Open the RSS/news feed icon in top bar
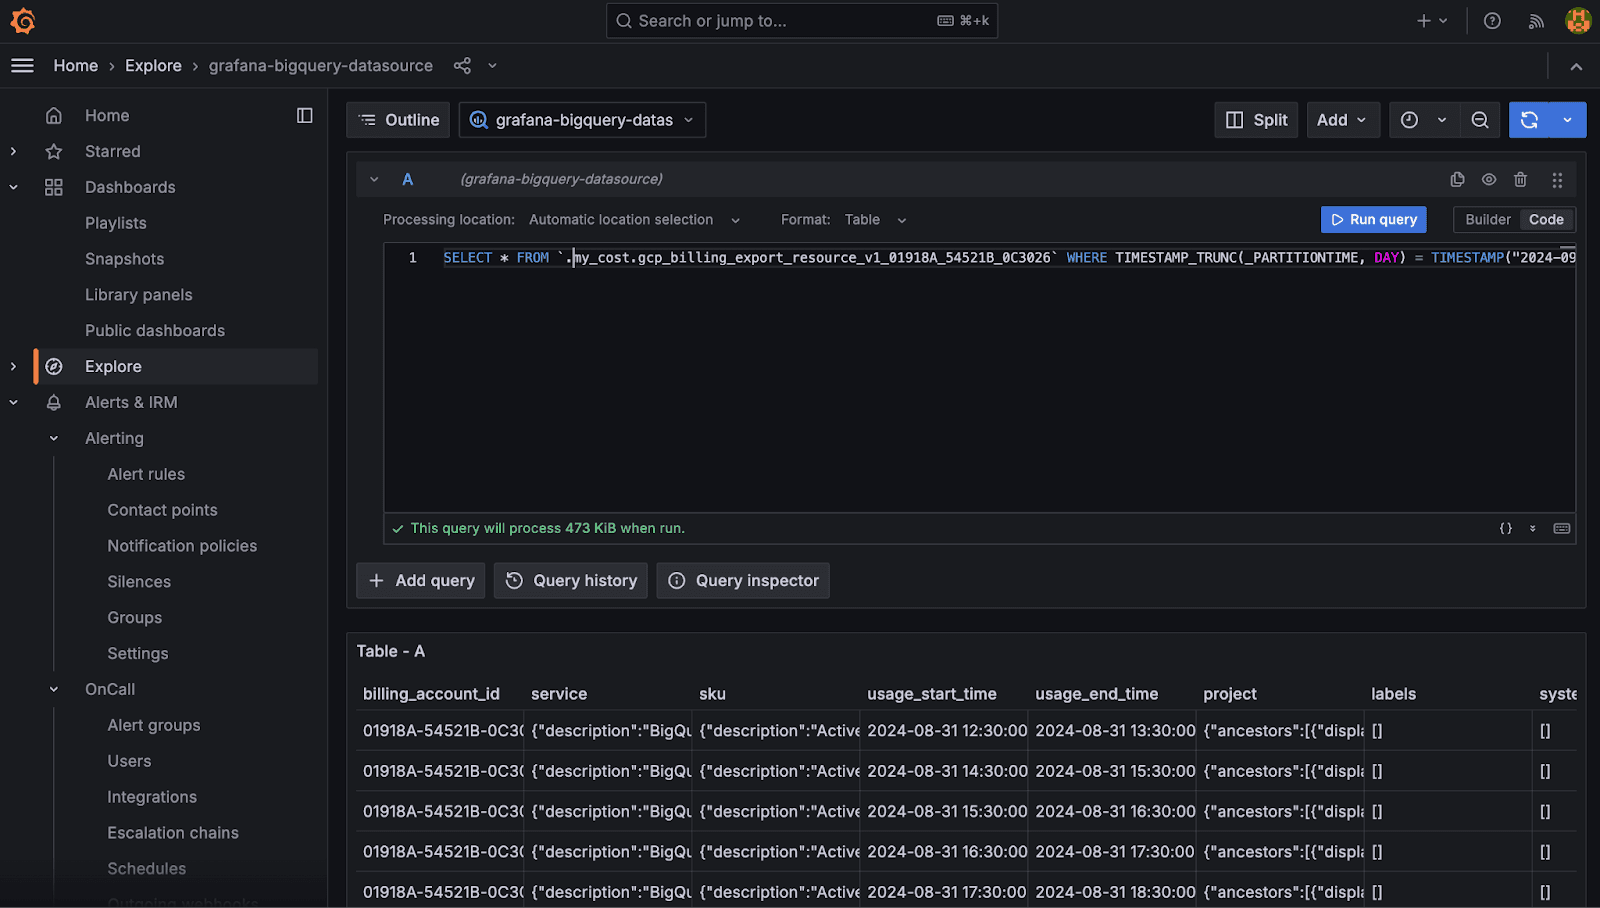 tap(1536, 20)
